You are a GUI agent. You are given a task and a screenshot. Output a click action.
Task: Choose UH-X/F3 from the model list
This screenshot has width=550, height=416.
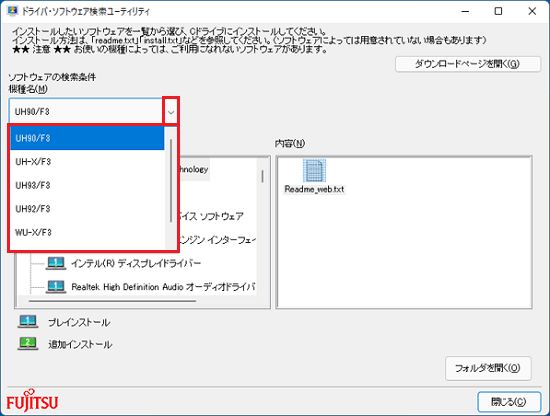coord(87,162)
